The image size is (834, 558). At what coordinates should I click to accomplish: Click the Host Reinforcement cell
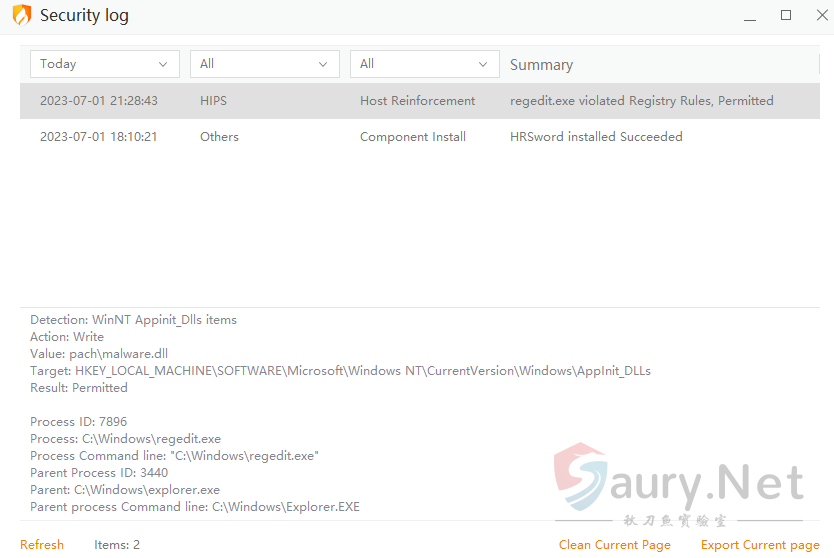(x=417, y=101)
